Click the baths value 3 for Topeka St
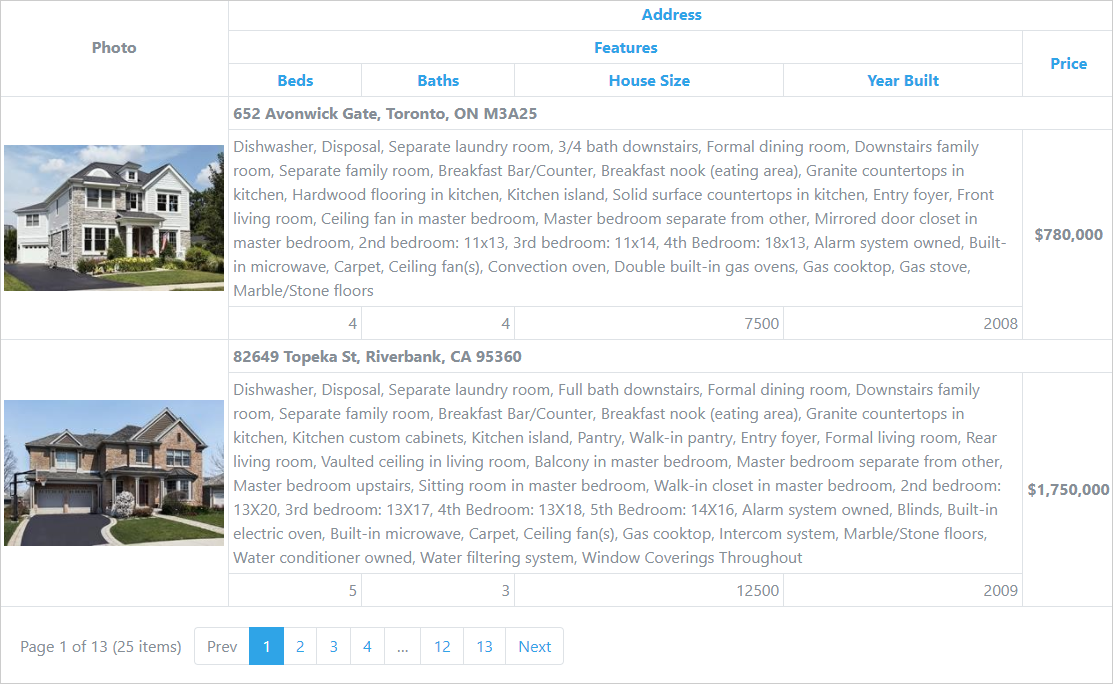Viewport: 1113px width, 684px height. [505, 590]
